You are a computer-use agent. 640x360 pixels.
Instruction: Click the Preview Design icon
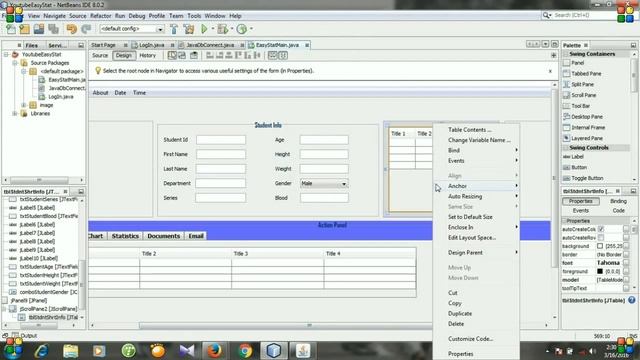tap(194, 56)
